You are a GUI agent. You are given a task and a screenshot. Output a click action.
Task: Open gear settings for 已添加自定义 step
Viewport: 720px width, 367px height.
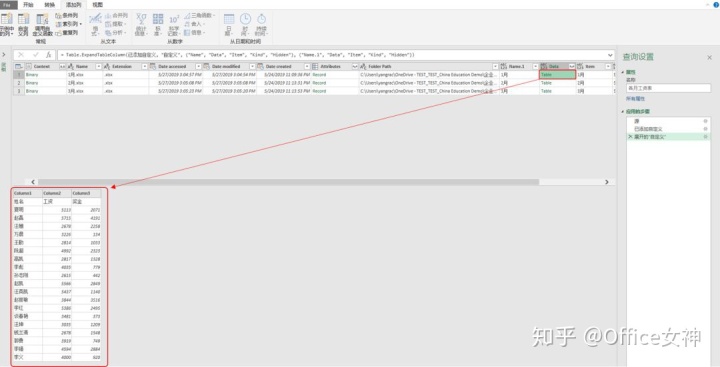705,129
